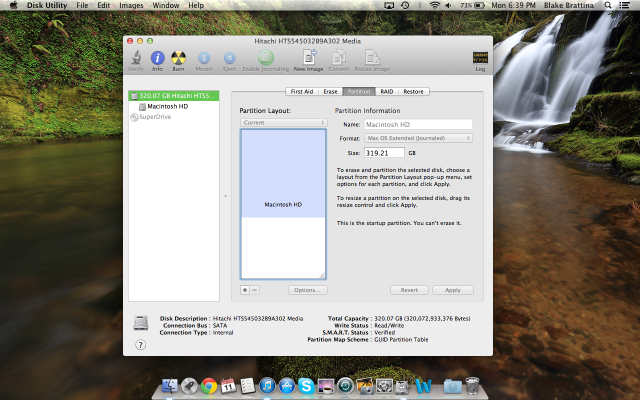Open the Help menu

click(196, 5)
